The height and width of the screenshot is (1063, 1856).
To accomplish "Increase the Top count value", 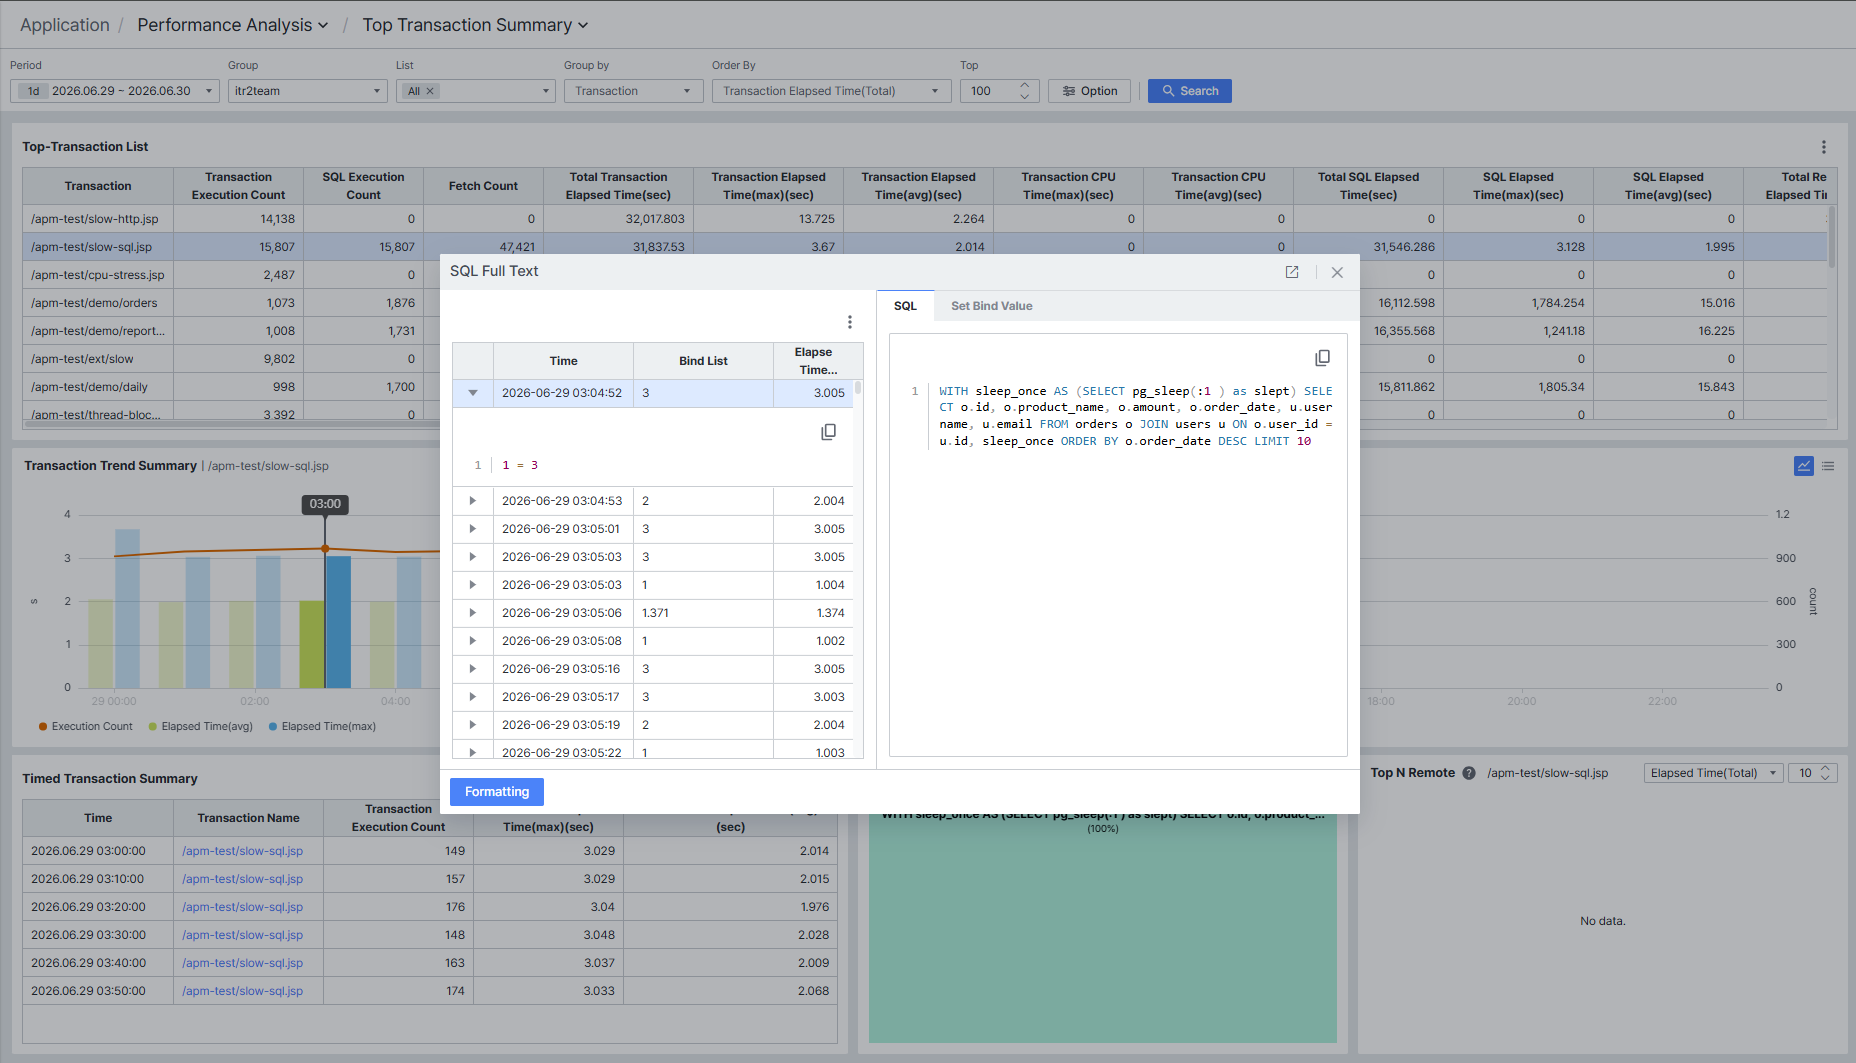I will (1024, 85).
